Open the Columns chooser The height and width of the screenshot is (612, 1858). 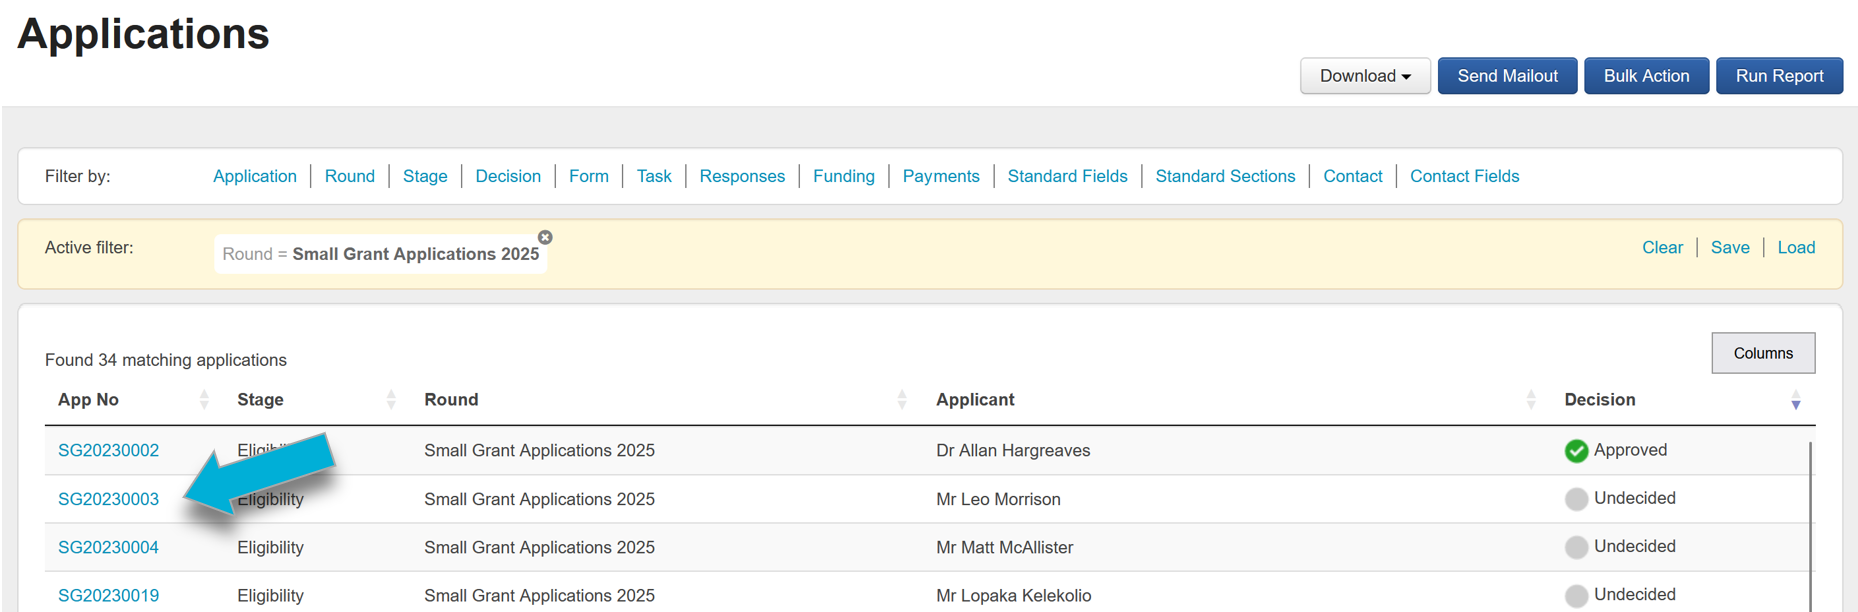click(1762, 353)
